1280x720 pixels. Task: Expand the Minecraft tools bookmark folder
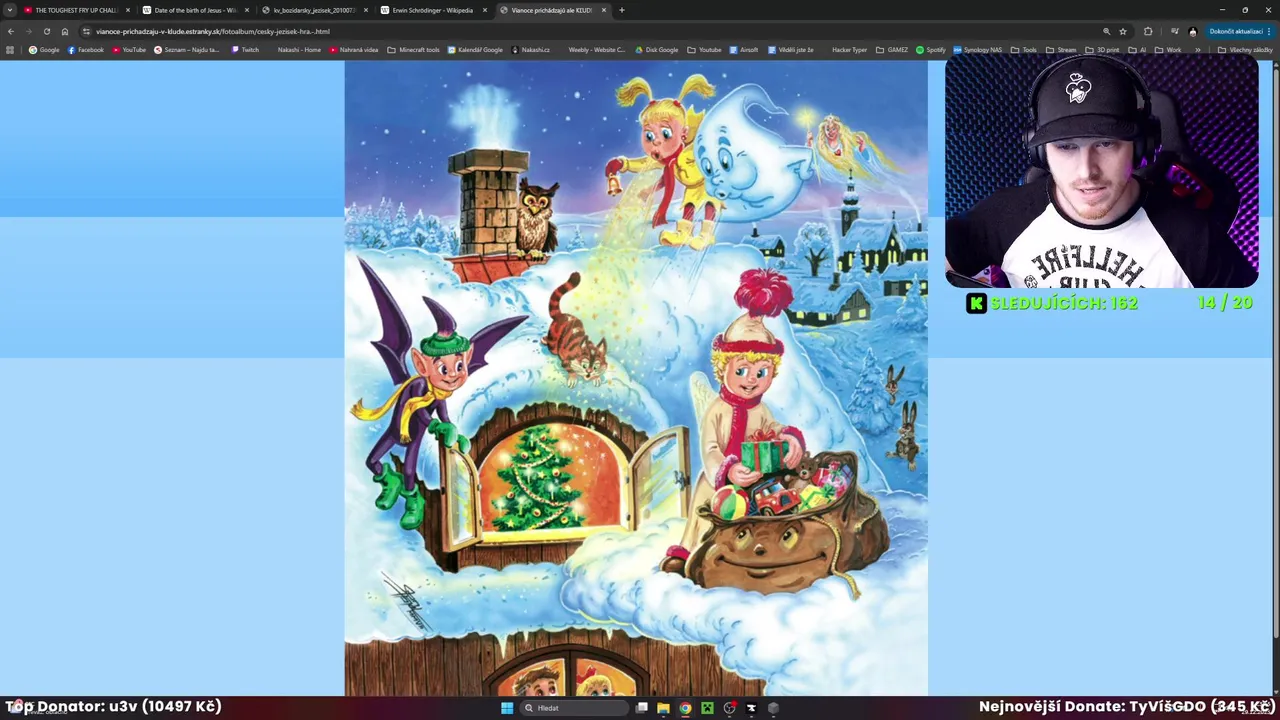click(414, 50)
